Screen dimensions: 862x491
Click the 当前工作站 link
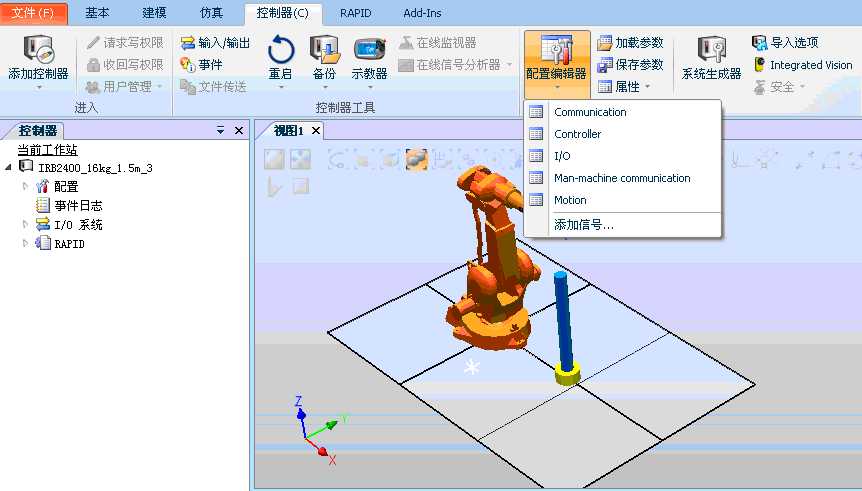[x=47, y=150]
